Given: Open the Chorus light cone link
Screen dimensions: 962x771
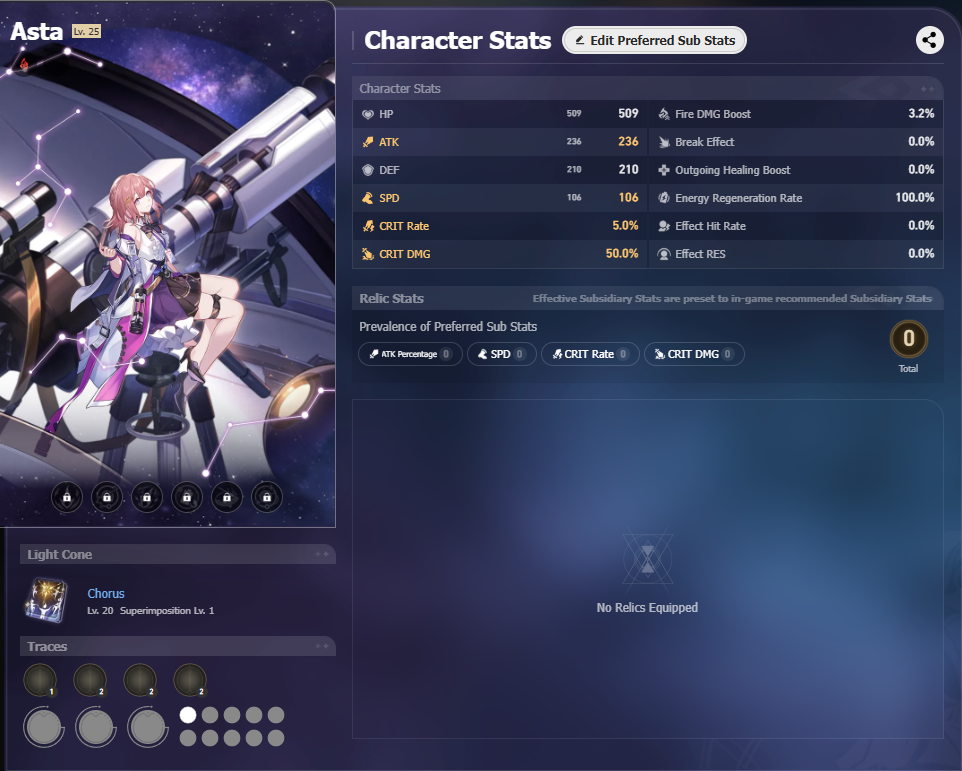Looking at the screenshot, I should pyautogui.click(x=106, y=593).
